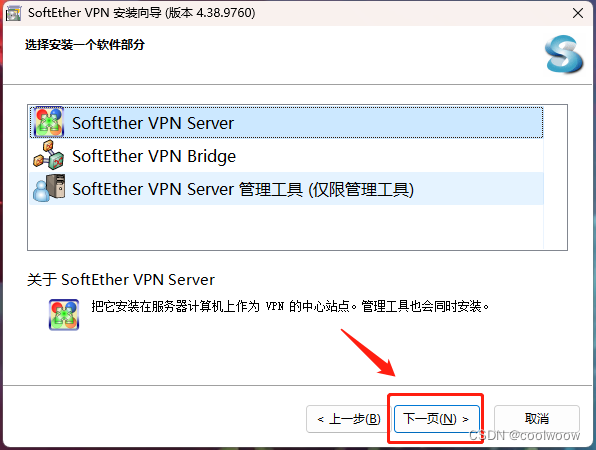Click the SoftEther VPN Server list icon

pyautogui.click(x=49, y=122)
